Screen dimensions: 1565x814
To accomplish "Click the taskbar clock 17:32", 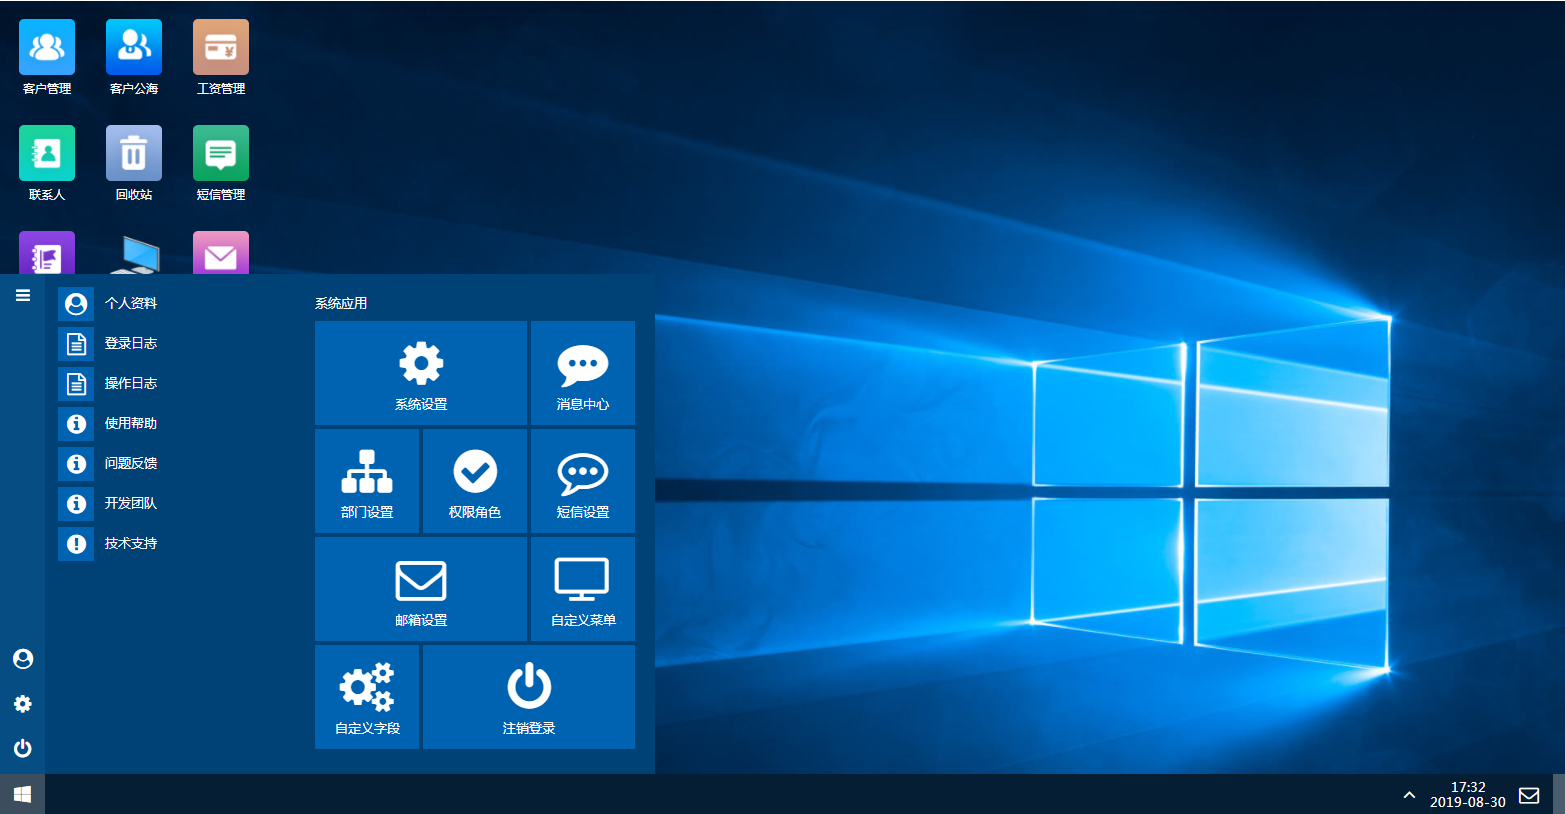I will [1468, 795].
